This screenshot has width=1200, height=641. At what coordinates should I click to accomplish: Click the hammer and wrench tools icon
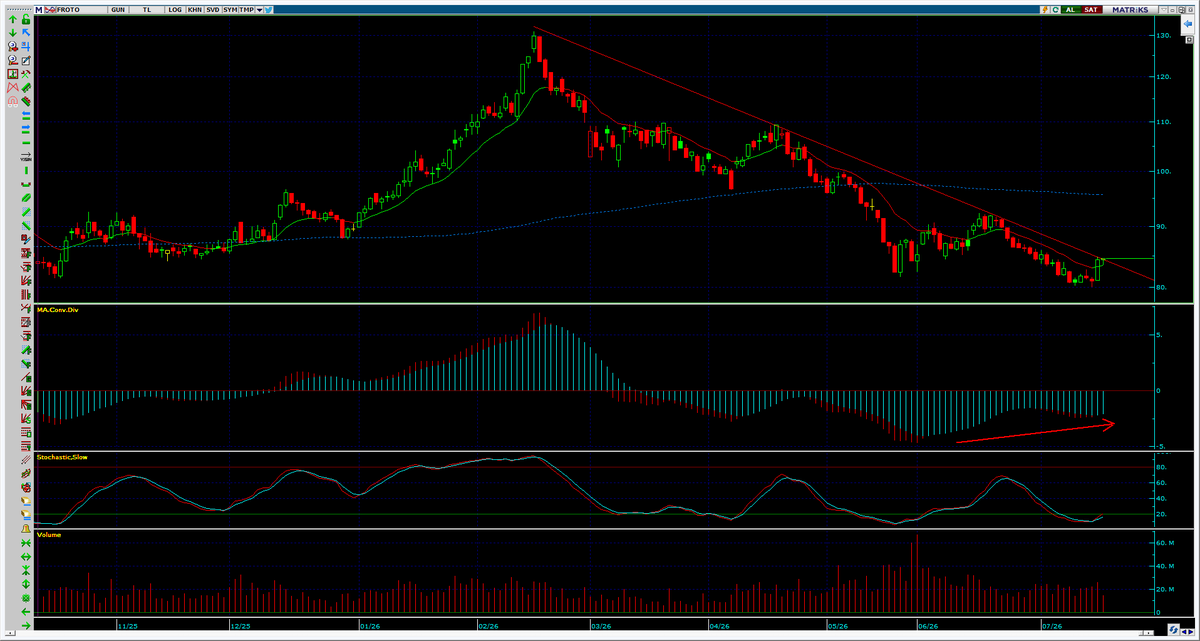[x=26, y=74]
